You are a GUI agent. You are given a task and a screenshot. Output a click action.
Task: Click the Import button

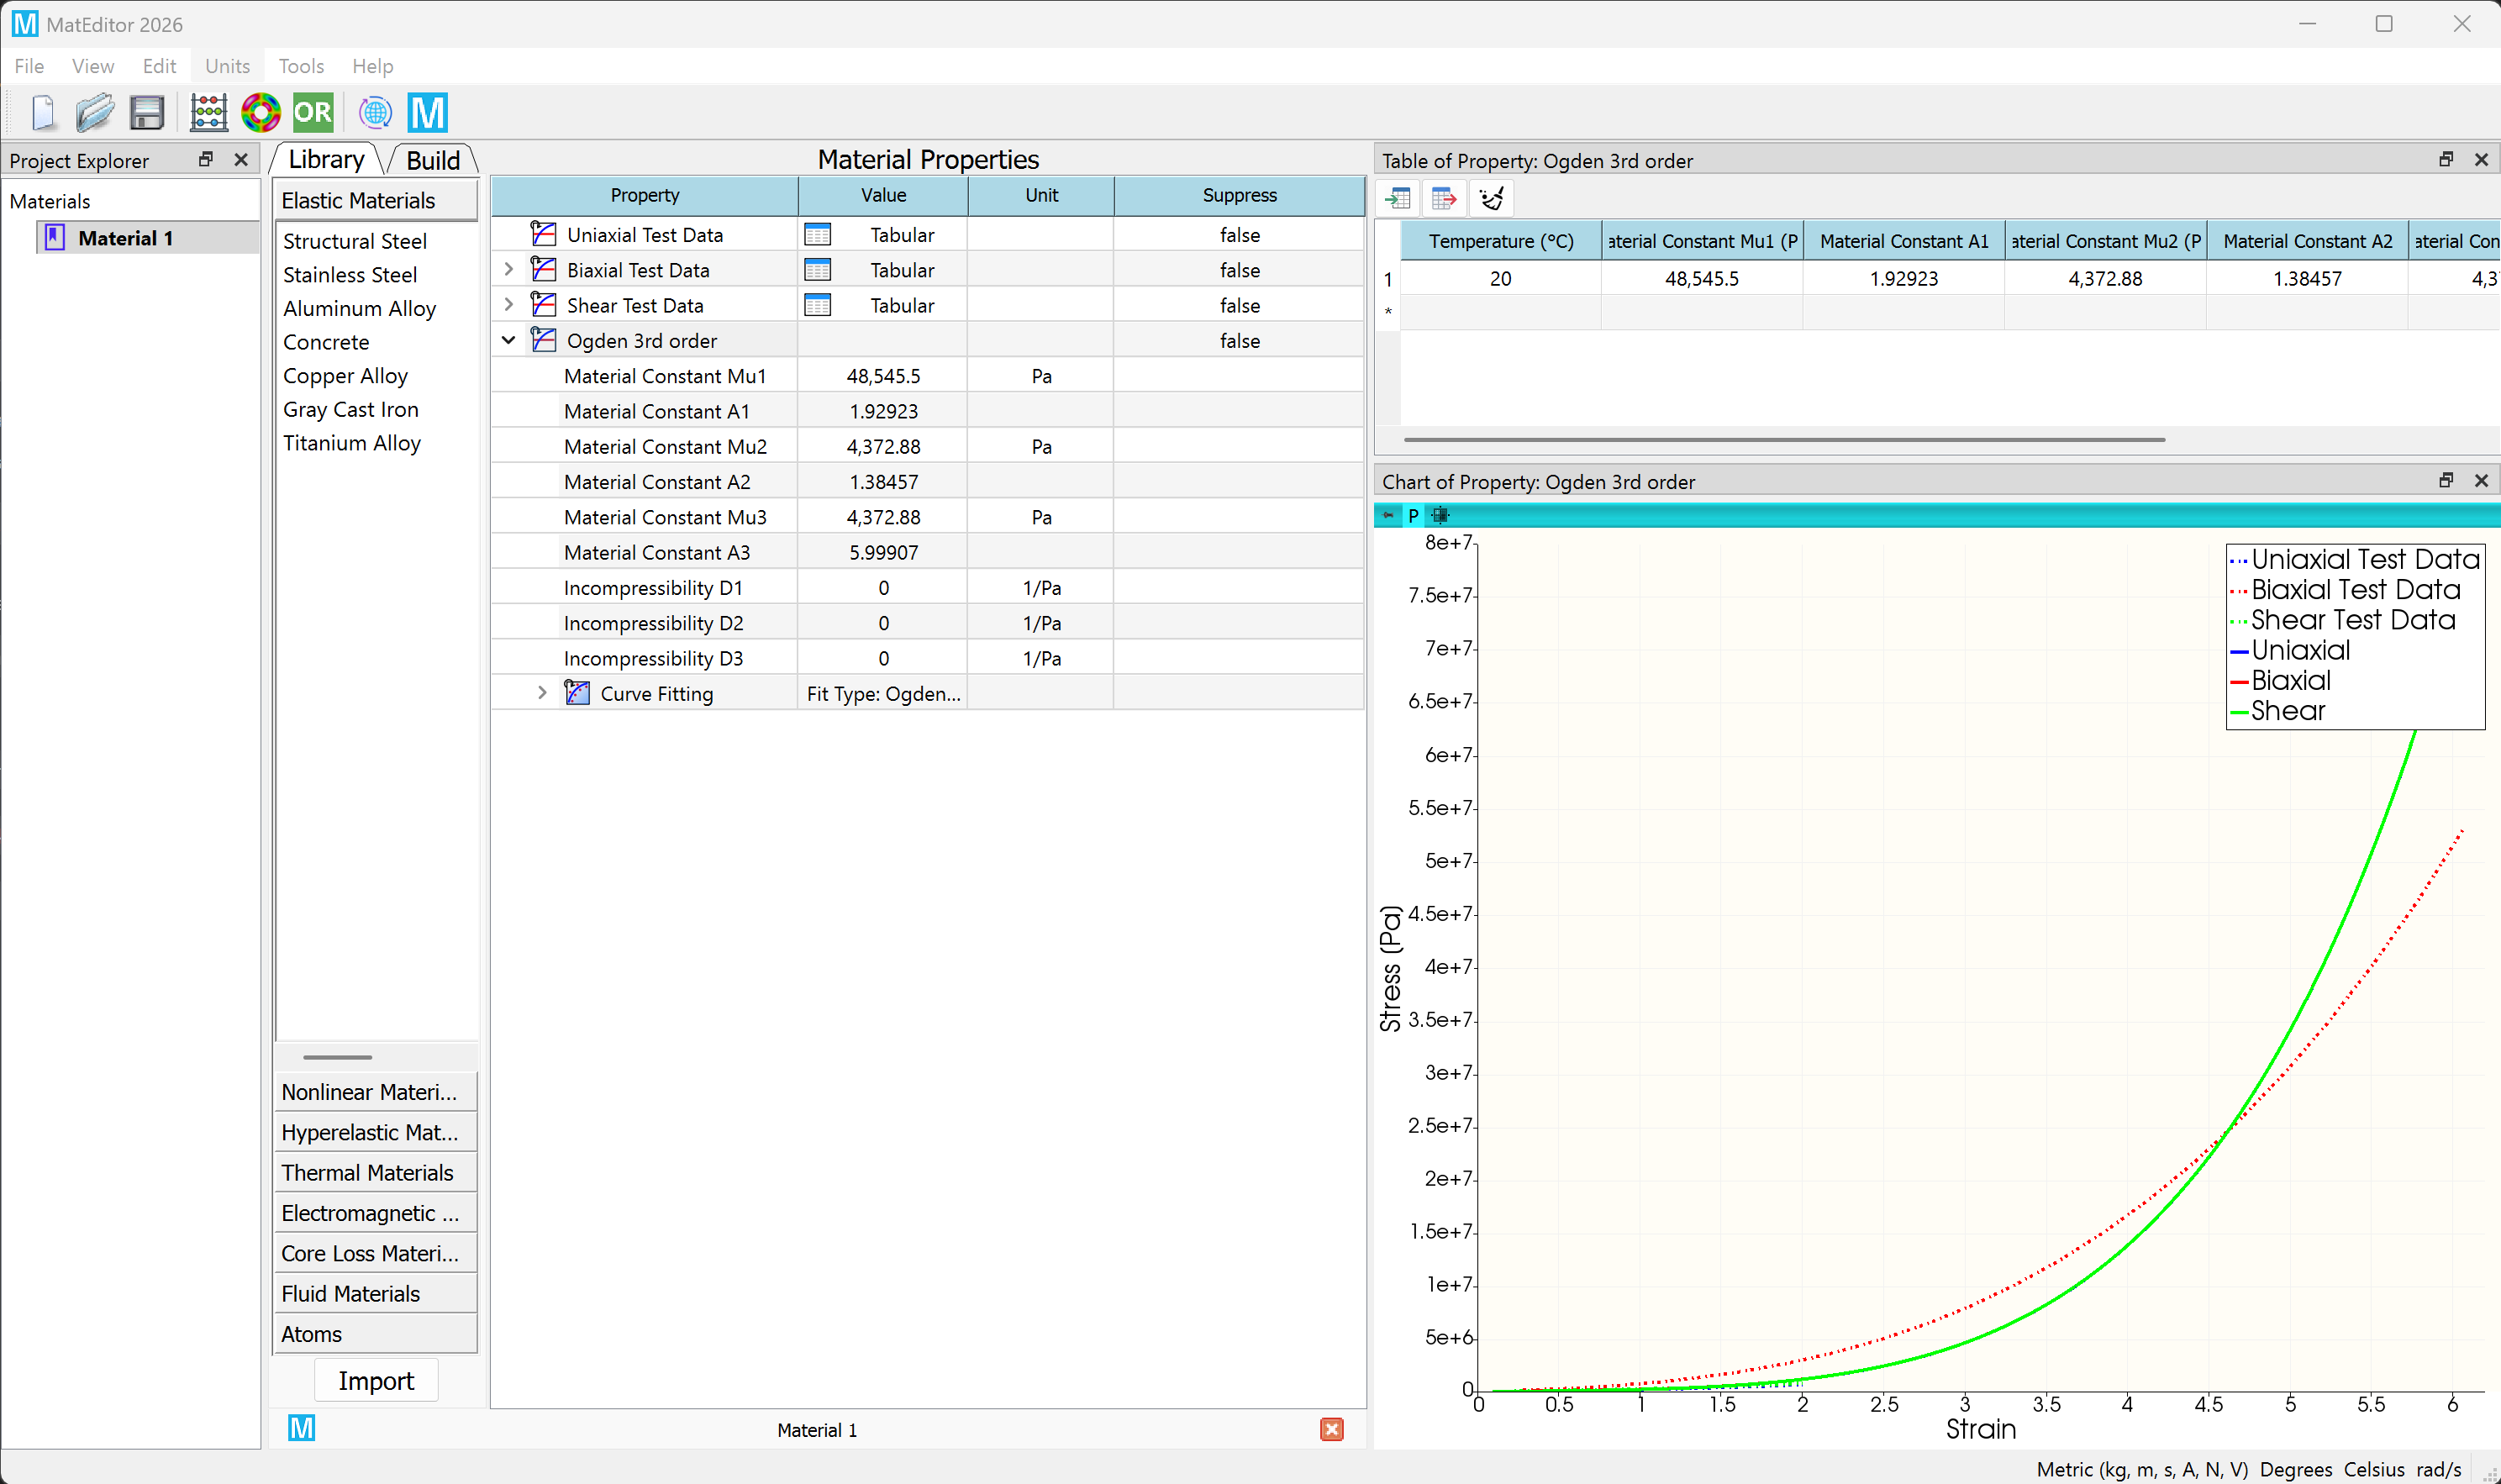376,1381
